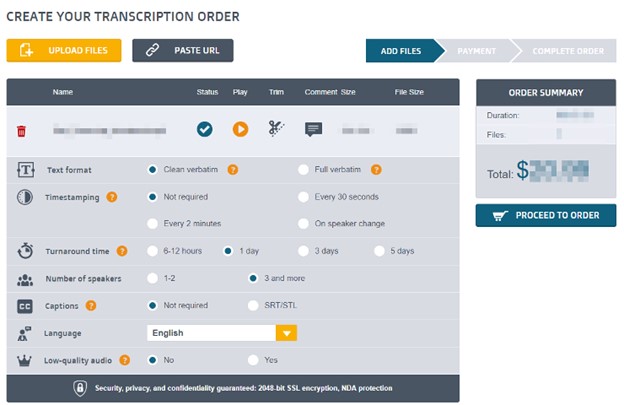This screenshot has height=405, width=624.
Task: Expand the Language dropdown arrow
Action: click(x=287, y=333)
